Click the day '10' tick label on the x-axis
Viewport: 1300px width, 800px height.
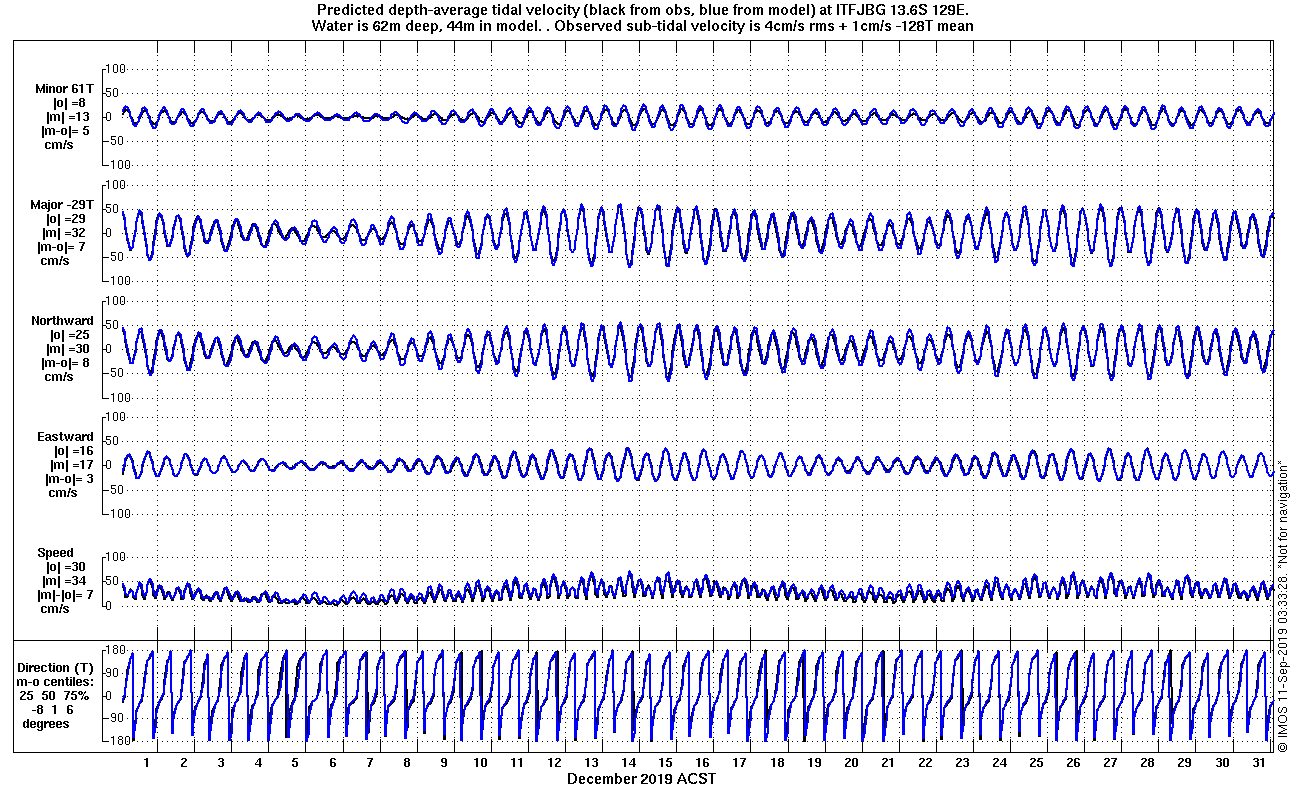tap(480, 763)
